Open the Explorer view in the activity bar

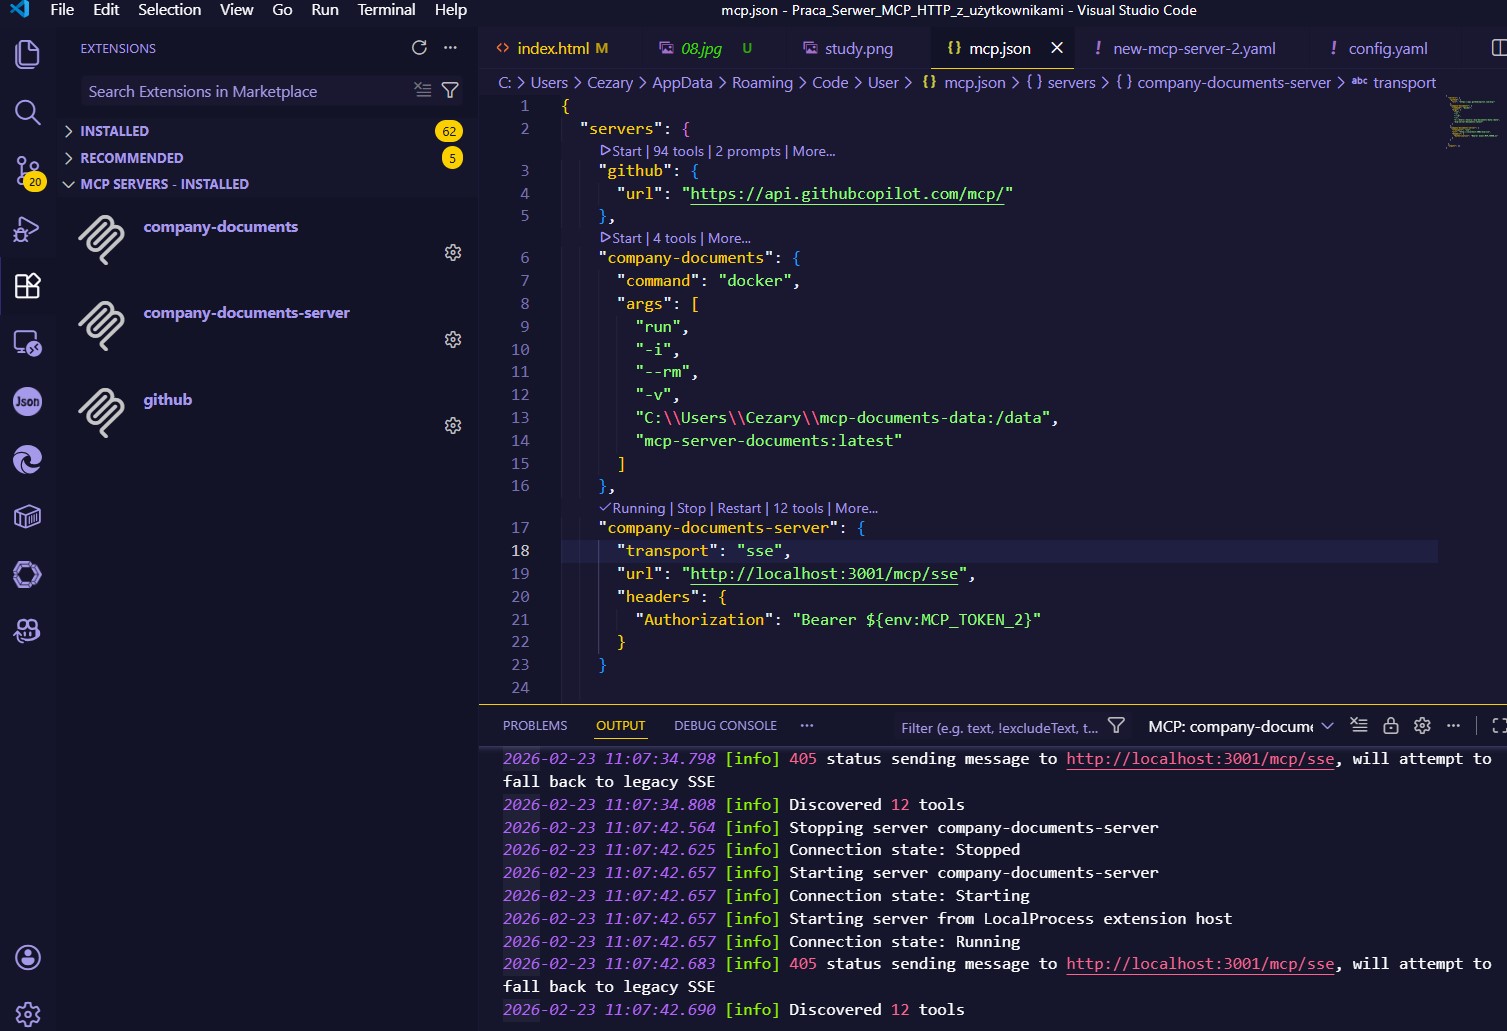pyautogui.click(x=27, y=54)
